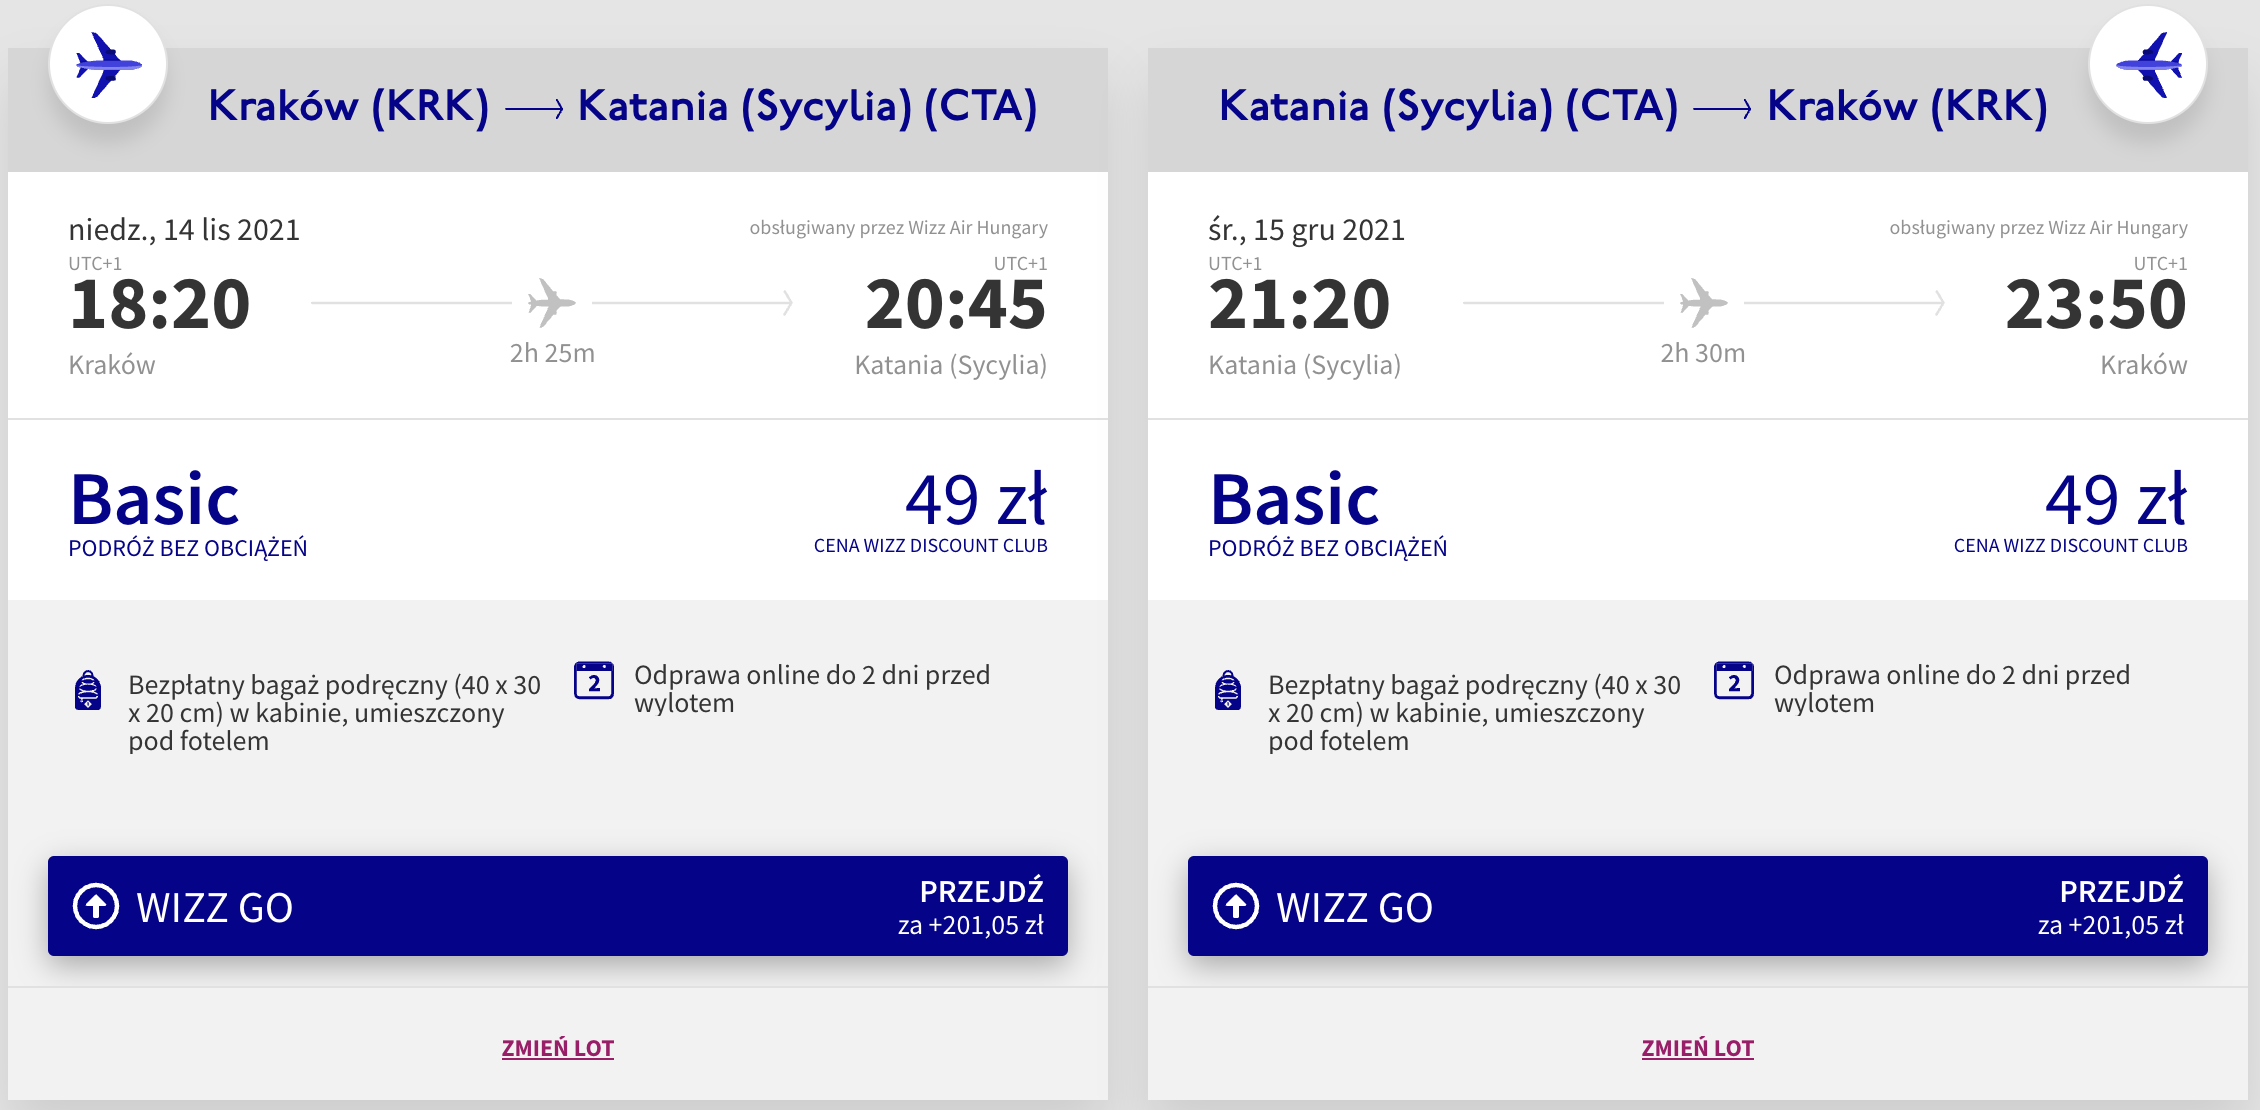Click the calendar check-in icon on outbound card
Screen dimensions: 2260x1110
(x=594, y=680)
